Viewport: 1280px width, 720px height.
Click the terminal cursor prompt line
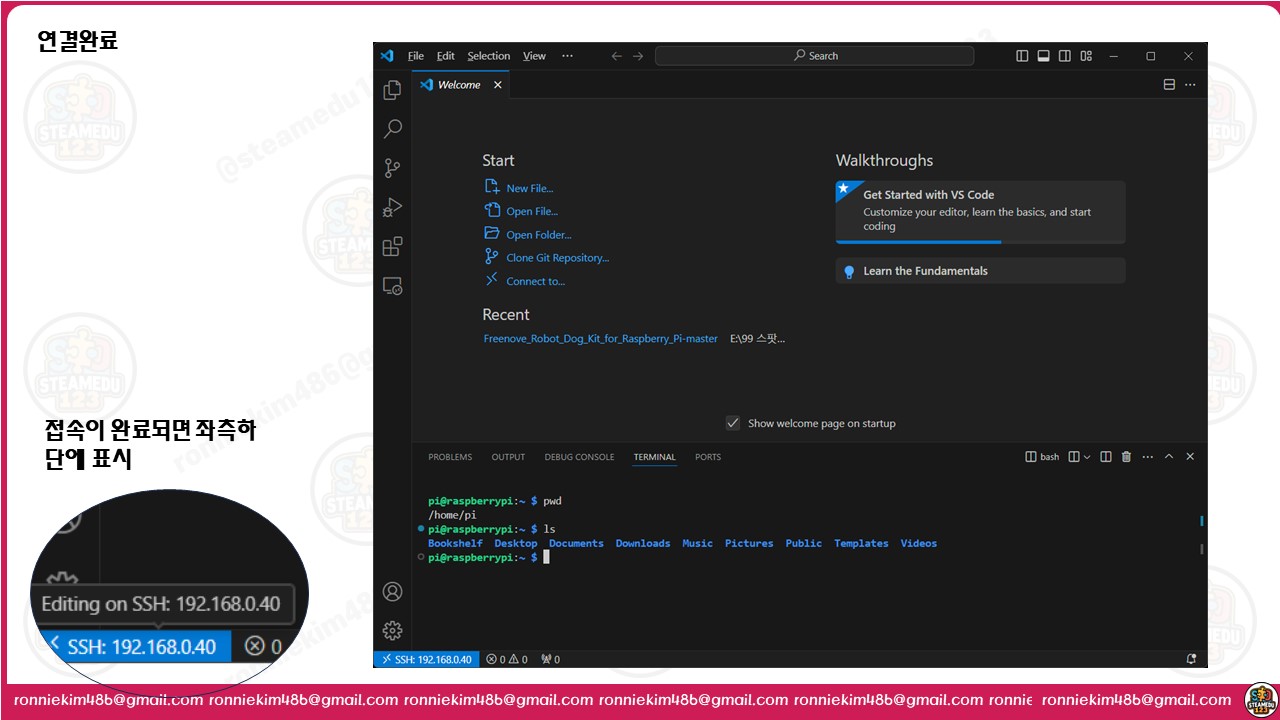(x=488, y=558)
